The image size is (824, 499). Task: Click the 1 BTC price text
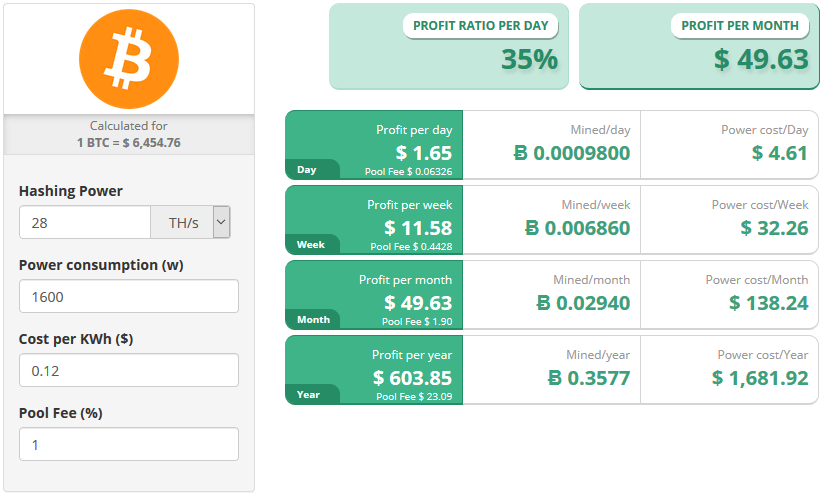pos(128,142)
